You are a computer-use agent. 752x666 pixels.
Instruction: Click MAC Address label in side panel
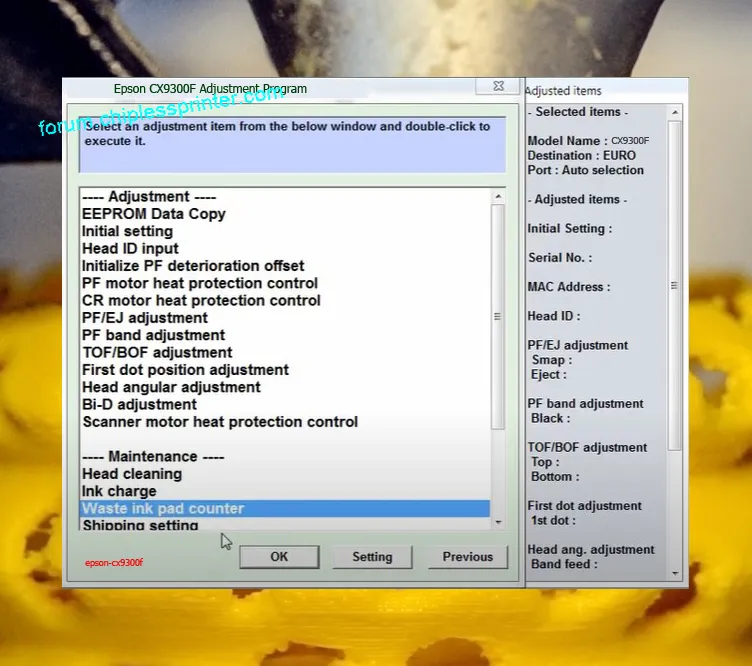569,287
